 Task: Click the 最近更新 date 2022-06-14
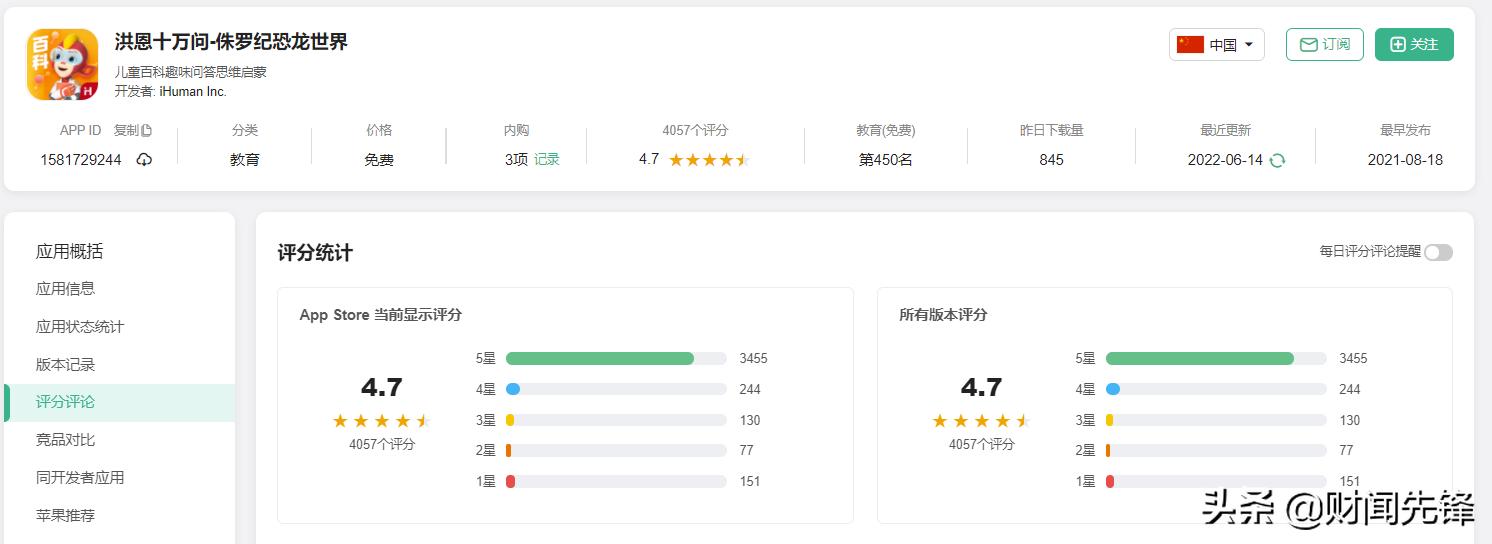click(x=1225, y=160)
